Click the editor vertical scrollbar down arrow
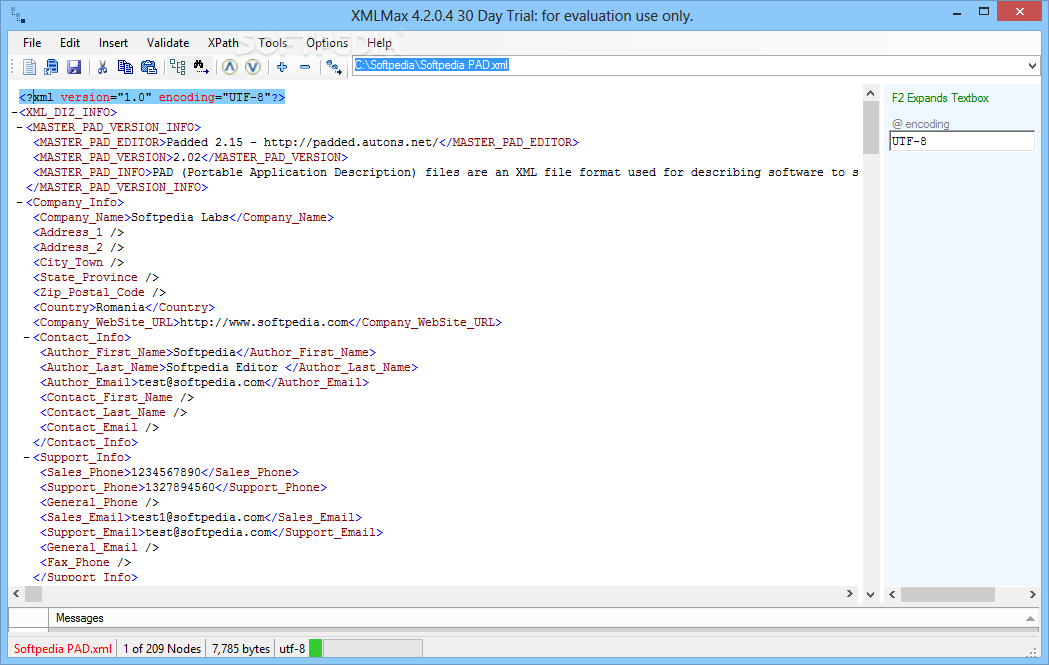This screenshot has height=665, width=1049. (870, 594)
